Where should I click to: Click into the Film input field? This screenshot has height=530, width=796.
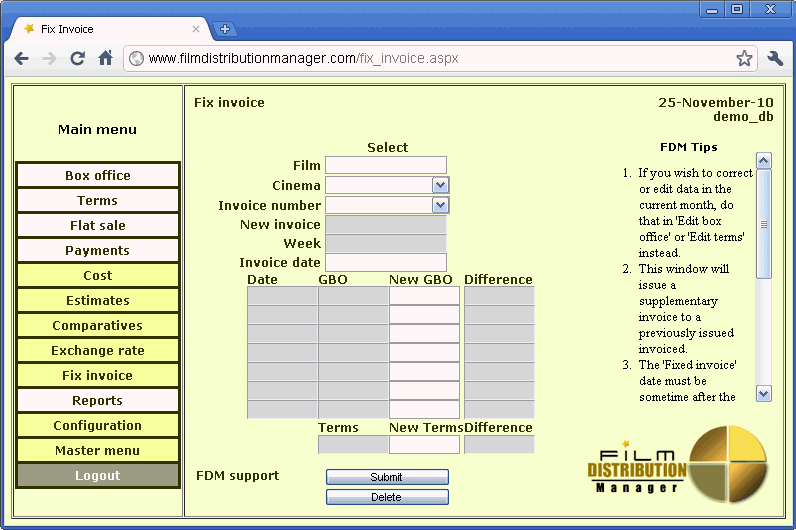[x=385, y=165]
